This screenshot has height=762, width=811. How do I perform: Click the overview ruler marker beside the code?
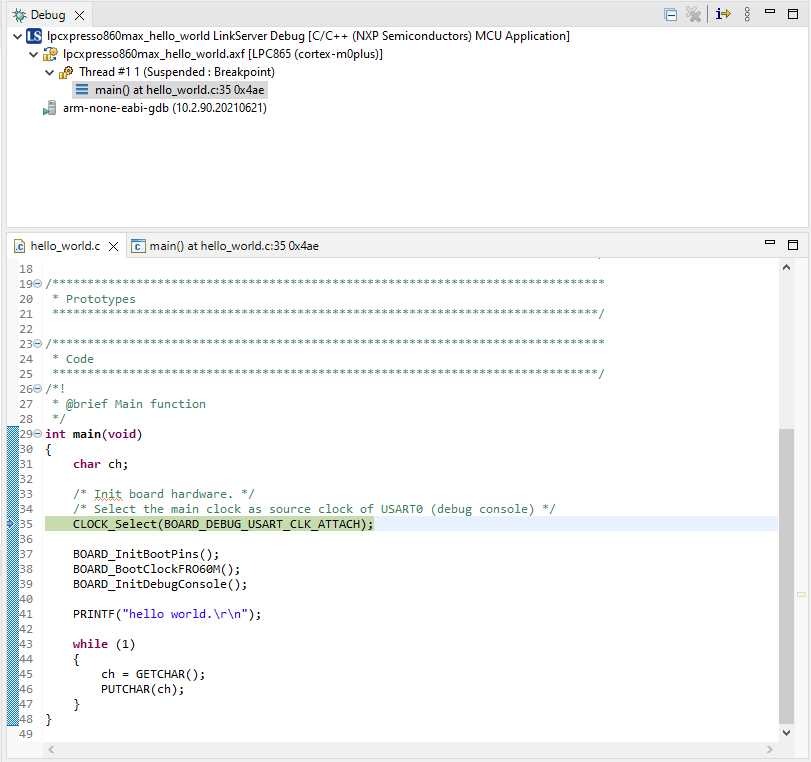801,595
